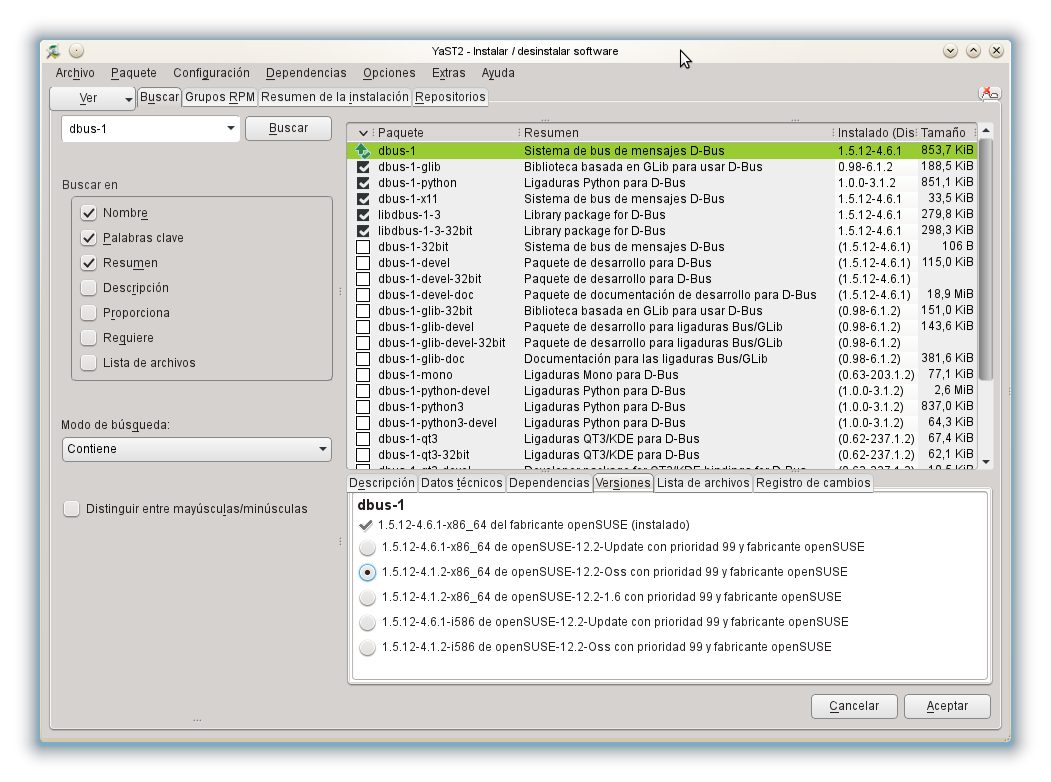Select 1.5.12-4.1.2-x86_64 openSUSE-12.2-1.6 version

pos(367,597)
